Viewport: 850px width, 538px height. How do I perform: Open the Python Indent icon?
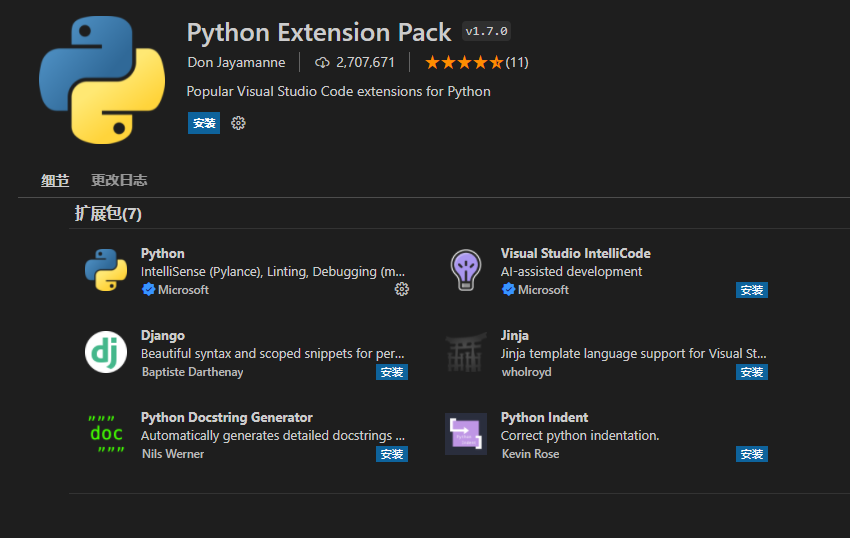[x=466, y=434]
